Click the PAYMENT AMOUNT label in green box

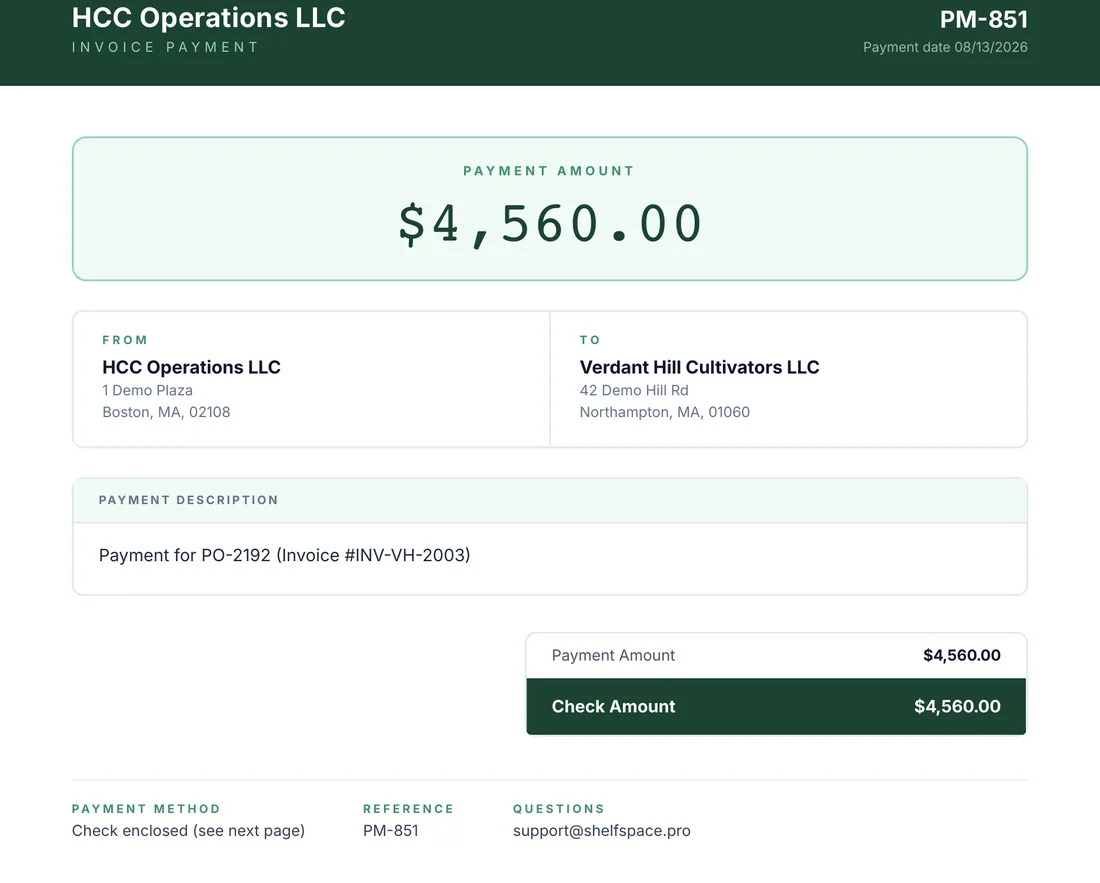(549, 170)
